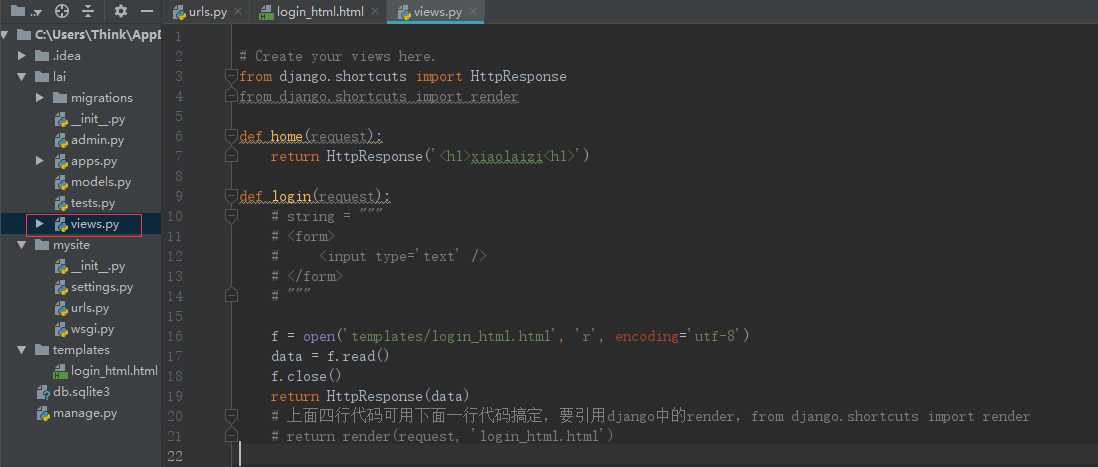Click the HTML icon beside login_html.html in tree
Viewport: 1098px width, 467px height.
click(x=61, y=370)
